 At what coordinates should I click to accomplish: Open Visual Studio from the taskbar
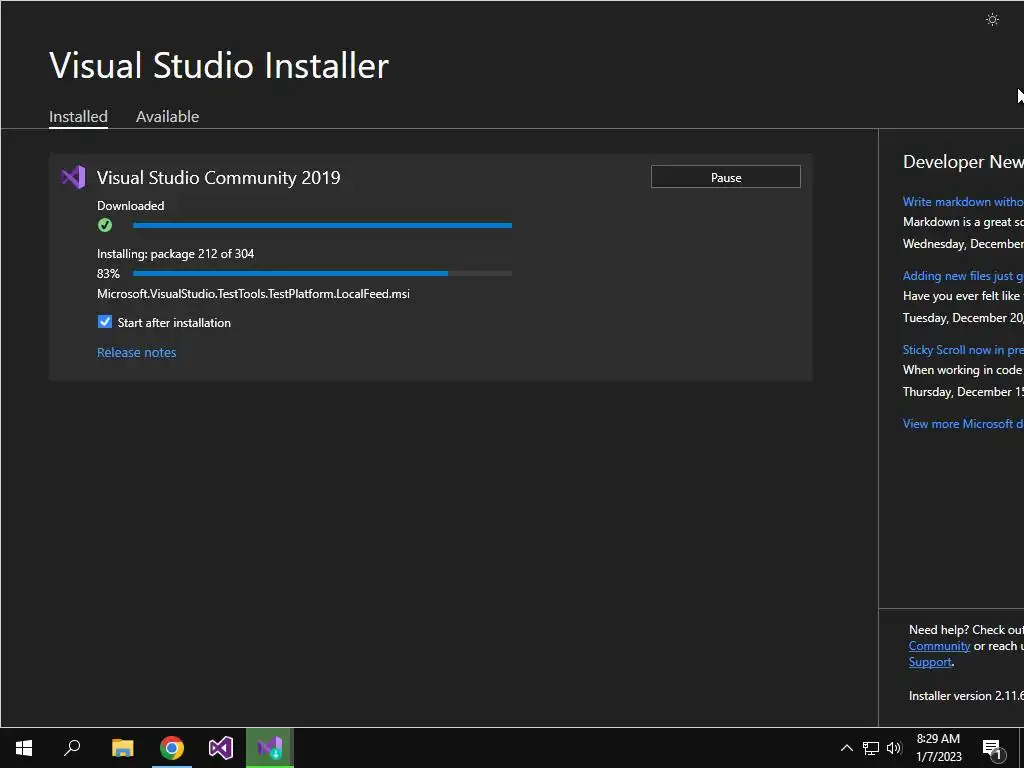click(x=221, y=748)
